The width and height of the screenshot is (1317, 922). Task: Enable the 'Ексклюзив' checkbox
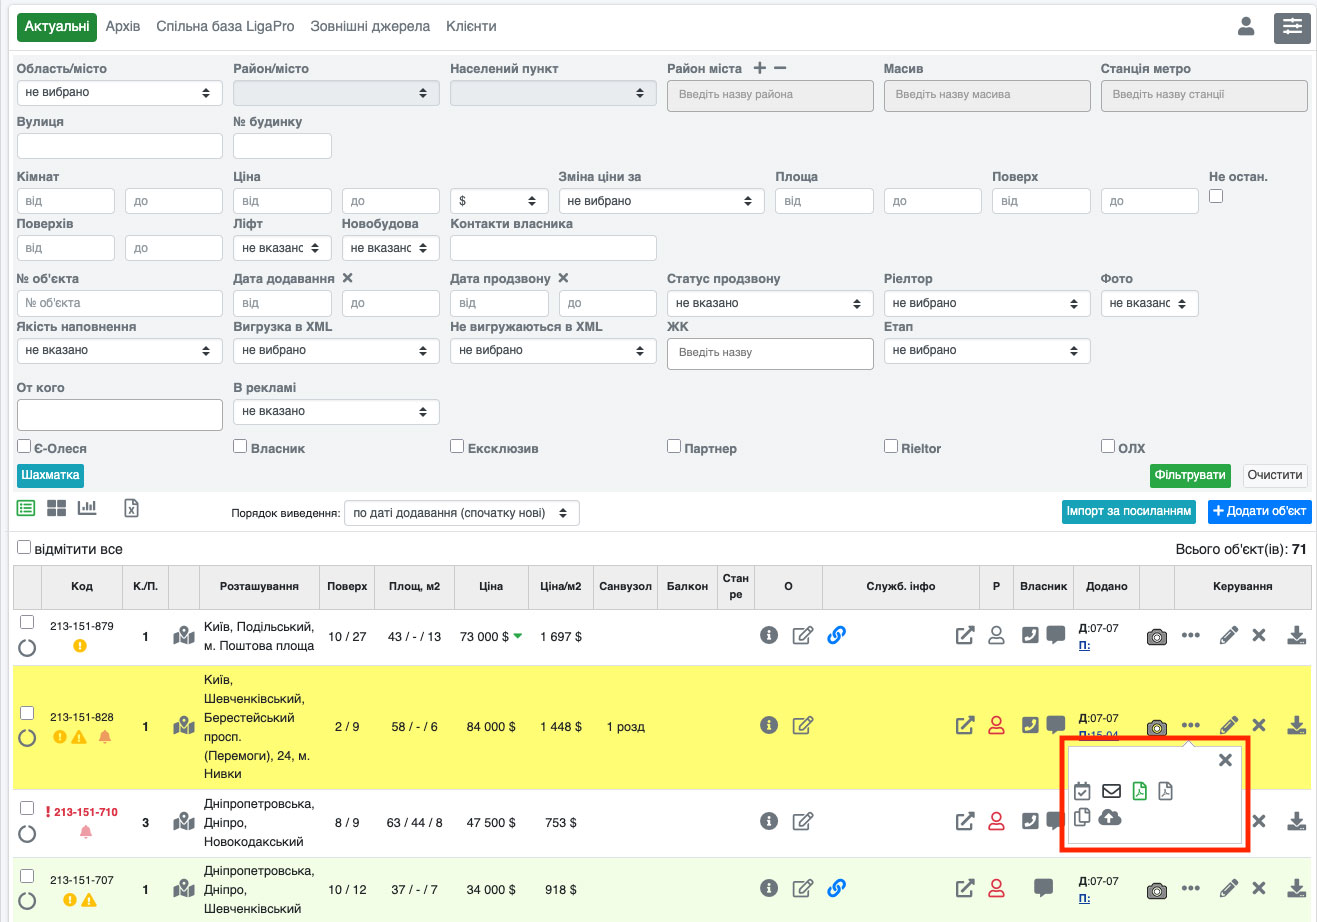coord(457,446)
